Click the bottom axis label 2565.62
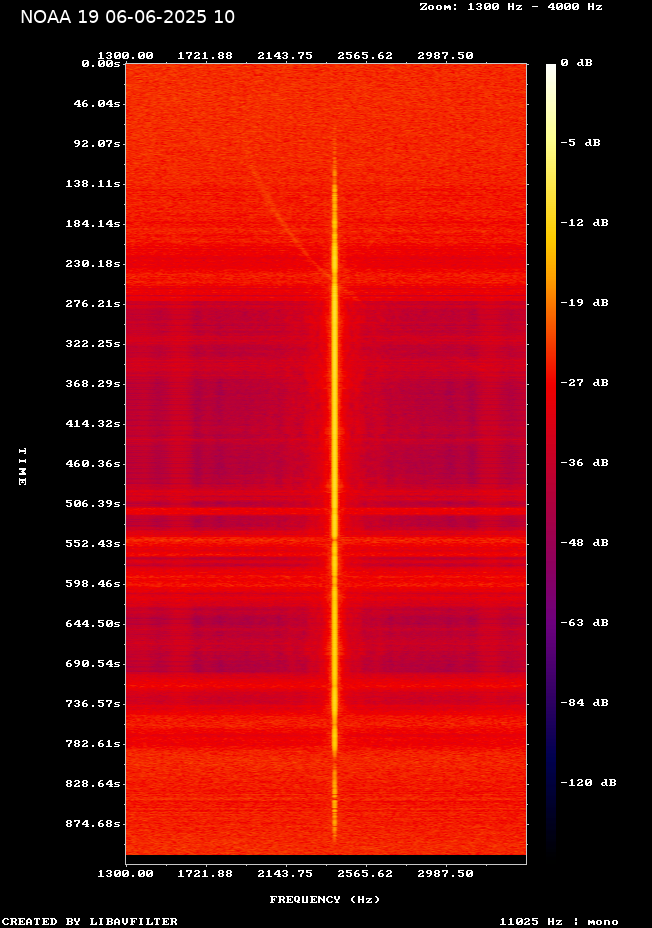 [364, 874]
